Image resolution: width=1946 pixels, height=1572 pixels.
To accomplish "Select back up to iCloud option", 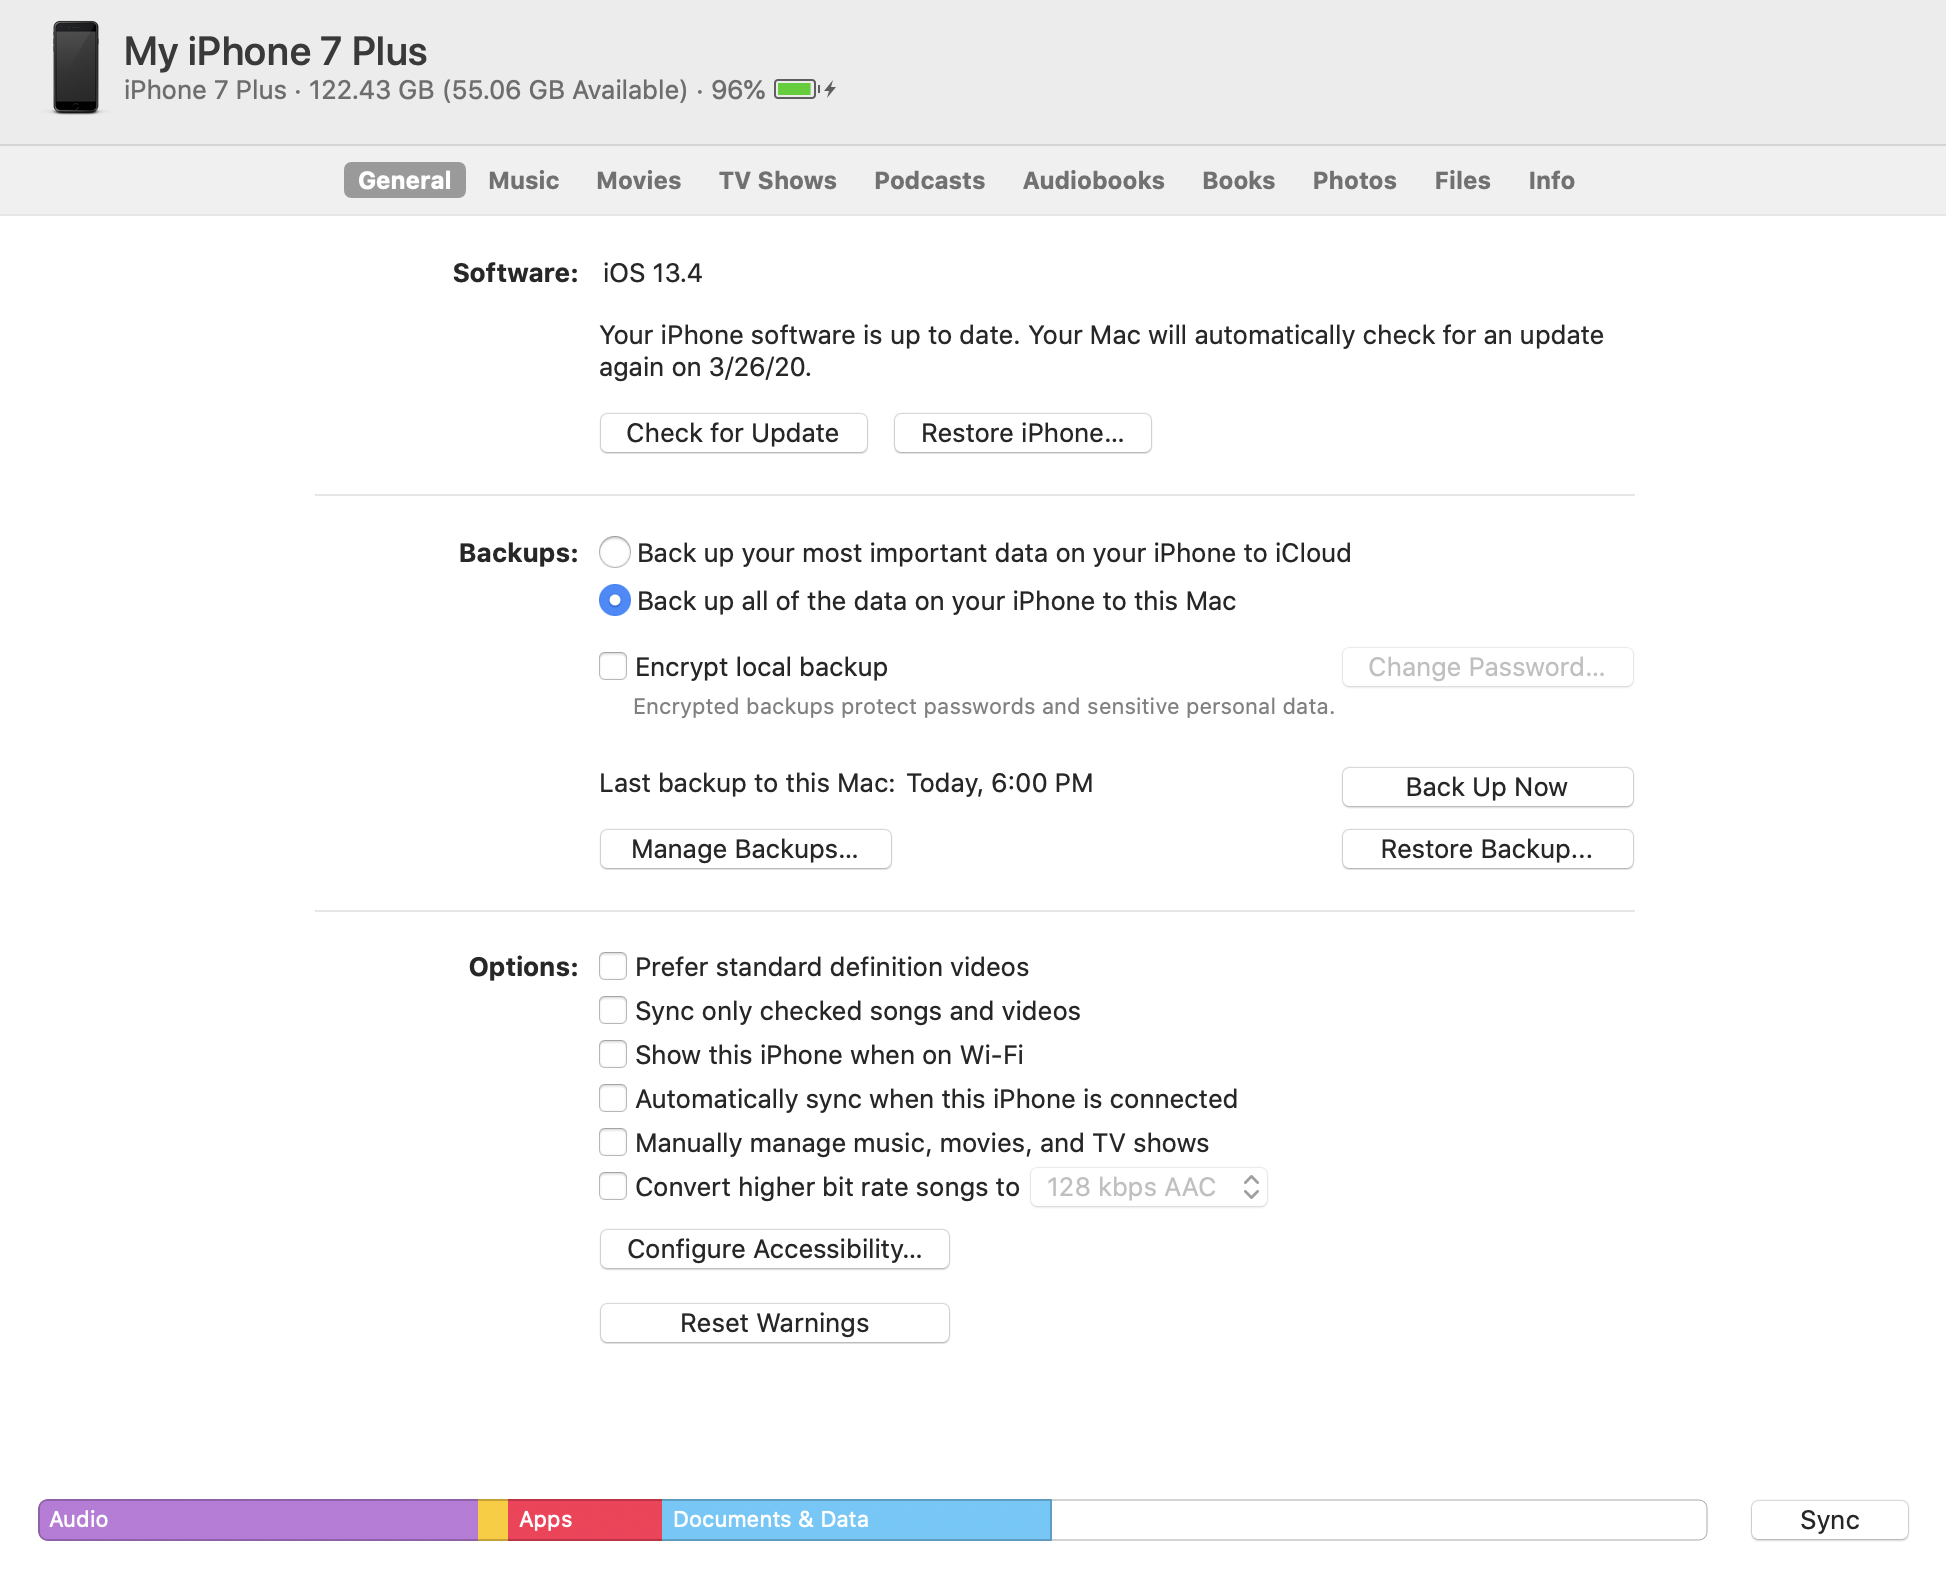I will pyautogui.click(x=614, y=552).
